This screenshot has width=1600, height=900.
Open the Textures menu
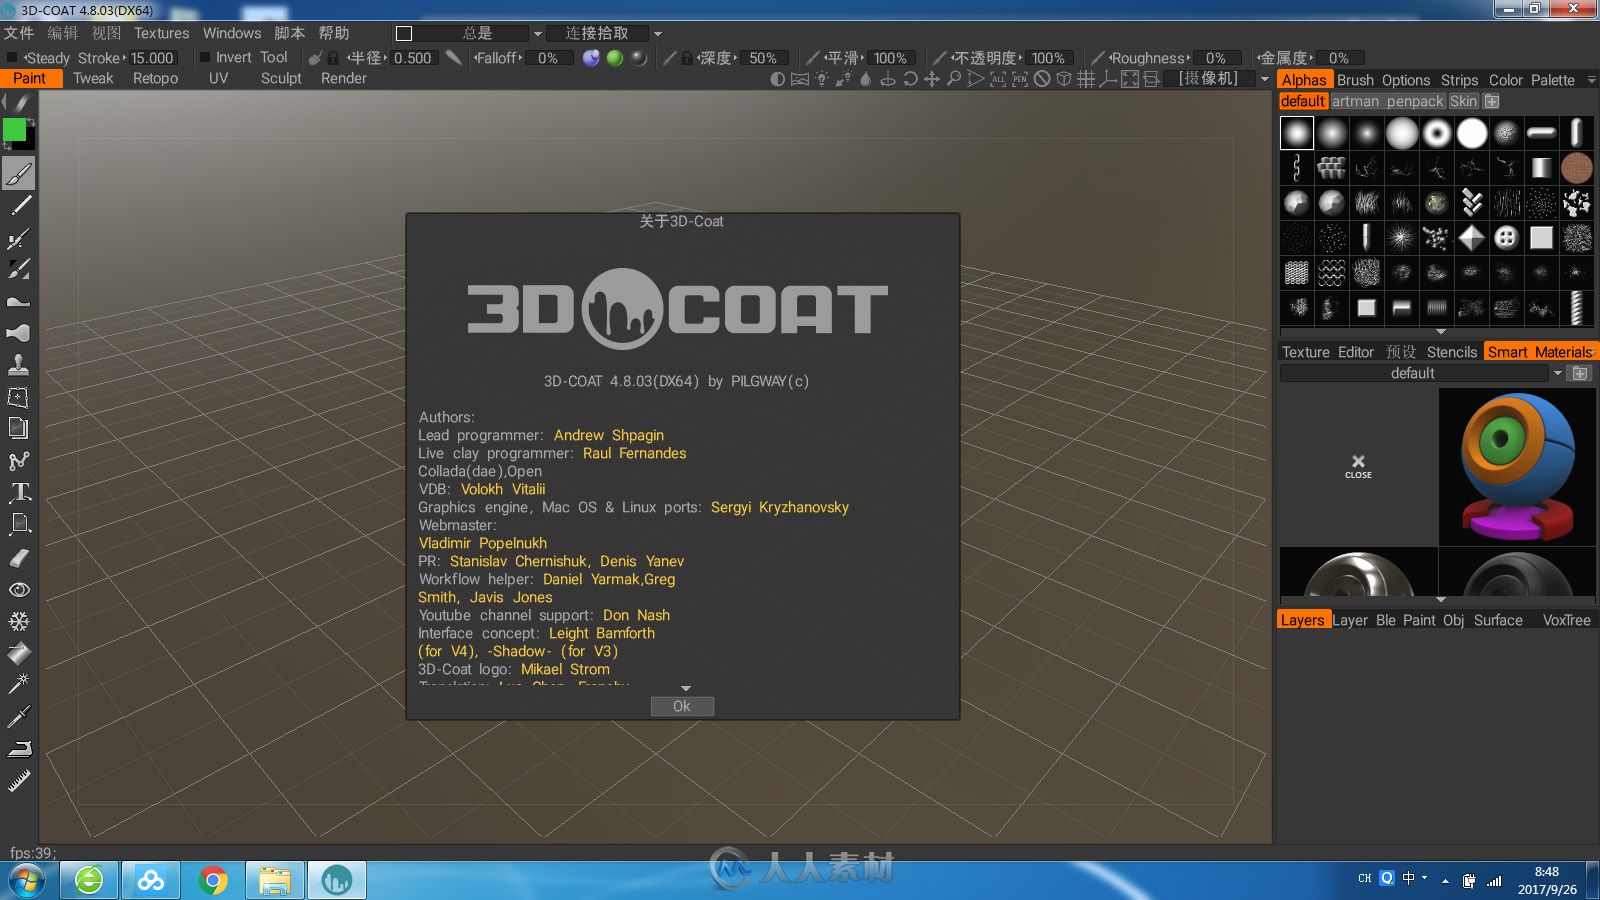point(161,33)
